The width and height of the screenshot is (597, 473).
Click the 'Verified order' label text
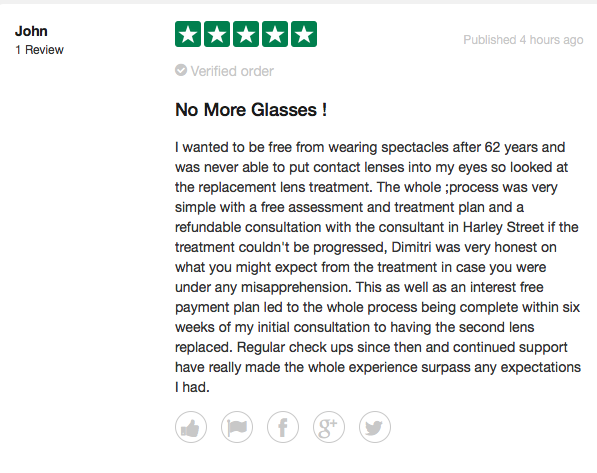(x=232, y=71)
